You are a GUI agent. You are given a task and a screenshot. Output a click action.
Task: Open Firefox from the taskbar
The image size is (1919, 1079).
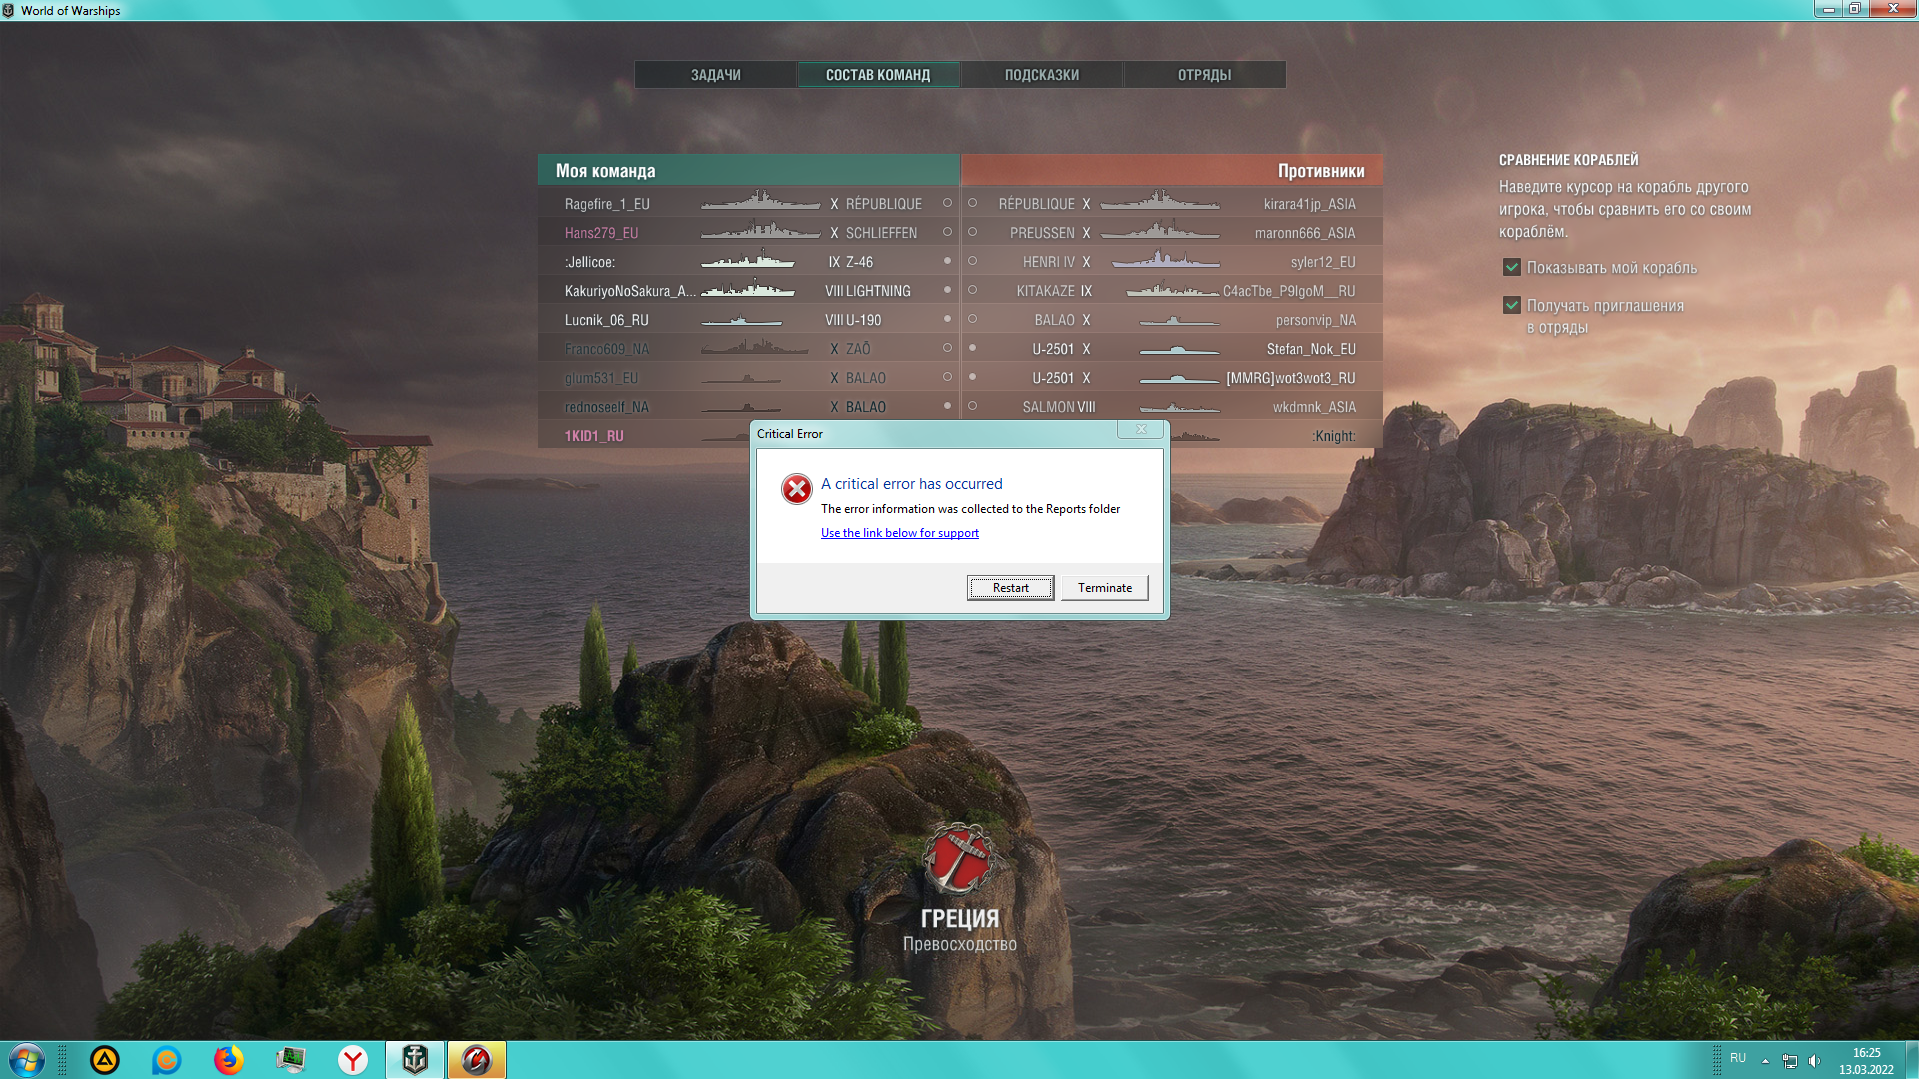pos(229,1060)
